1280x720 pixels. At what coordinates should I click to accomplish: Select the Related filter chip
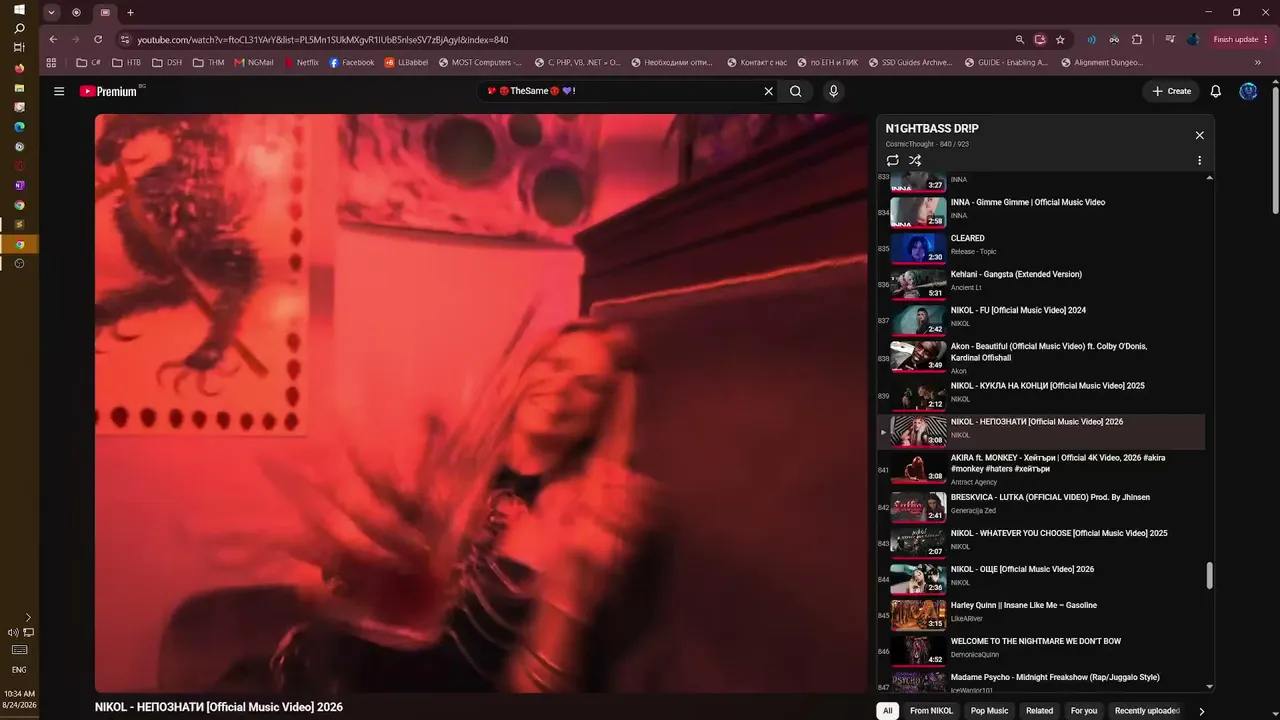click(1039, 711)
